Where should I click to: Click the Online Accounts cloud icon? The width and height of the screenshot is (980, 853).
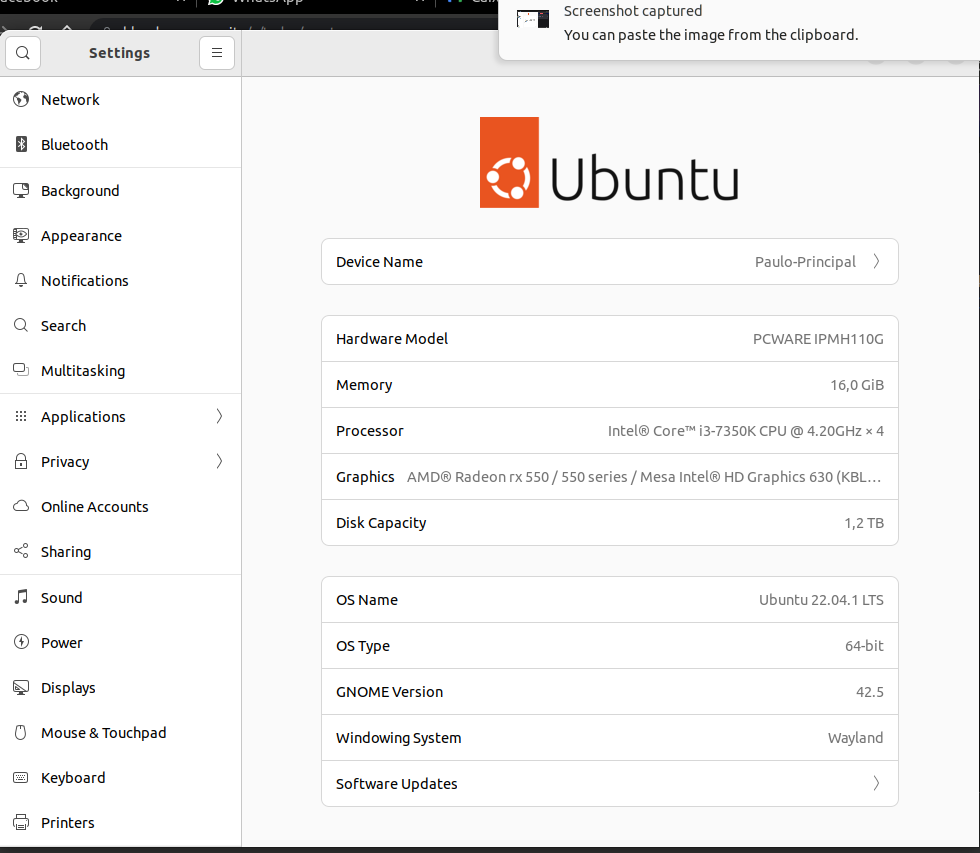(x=21, y=506)
